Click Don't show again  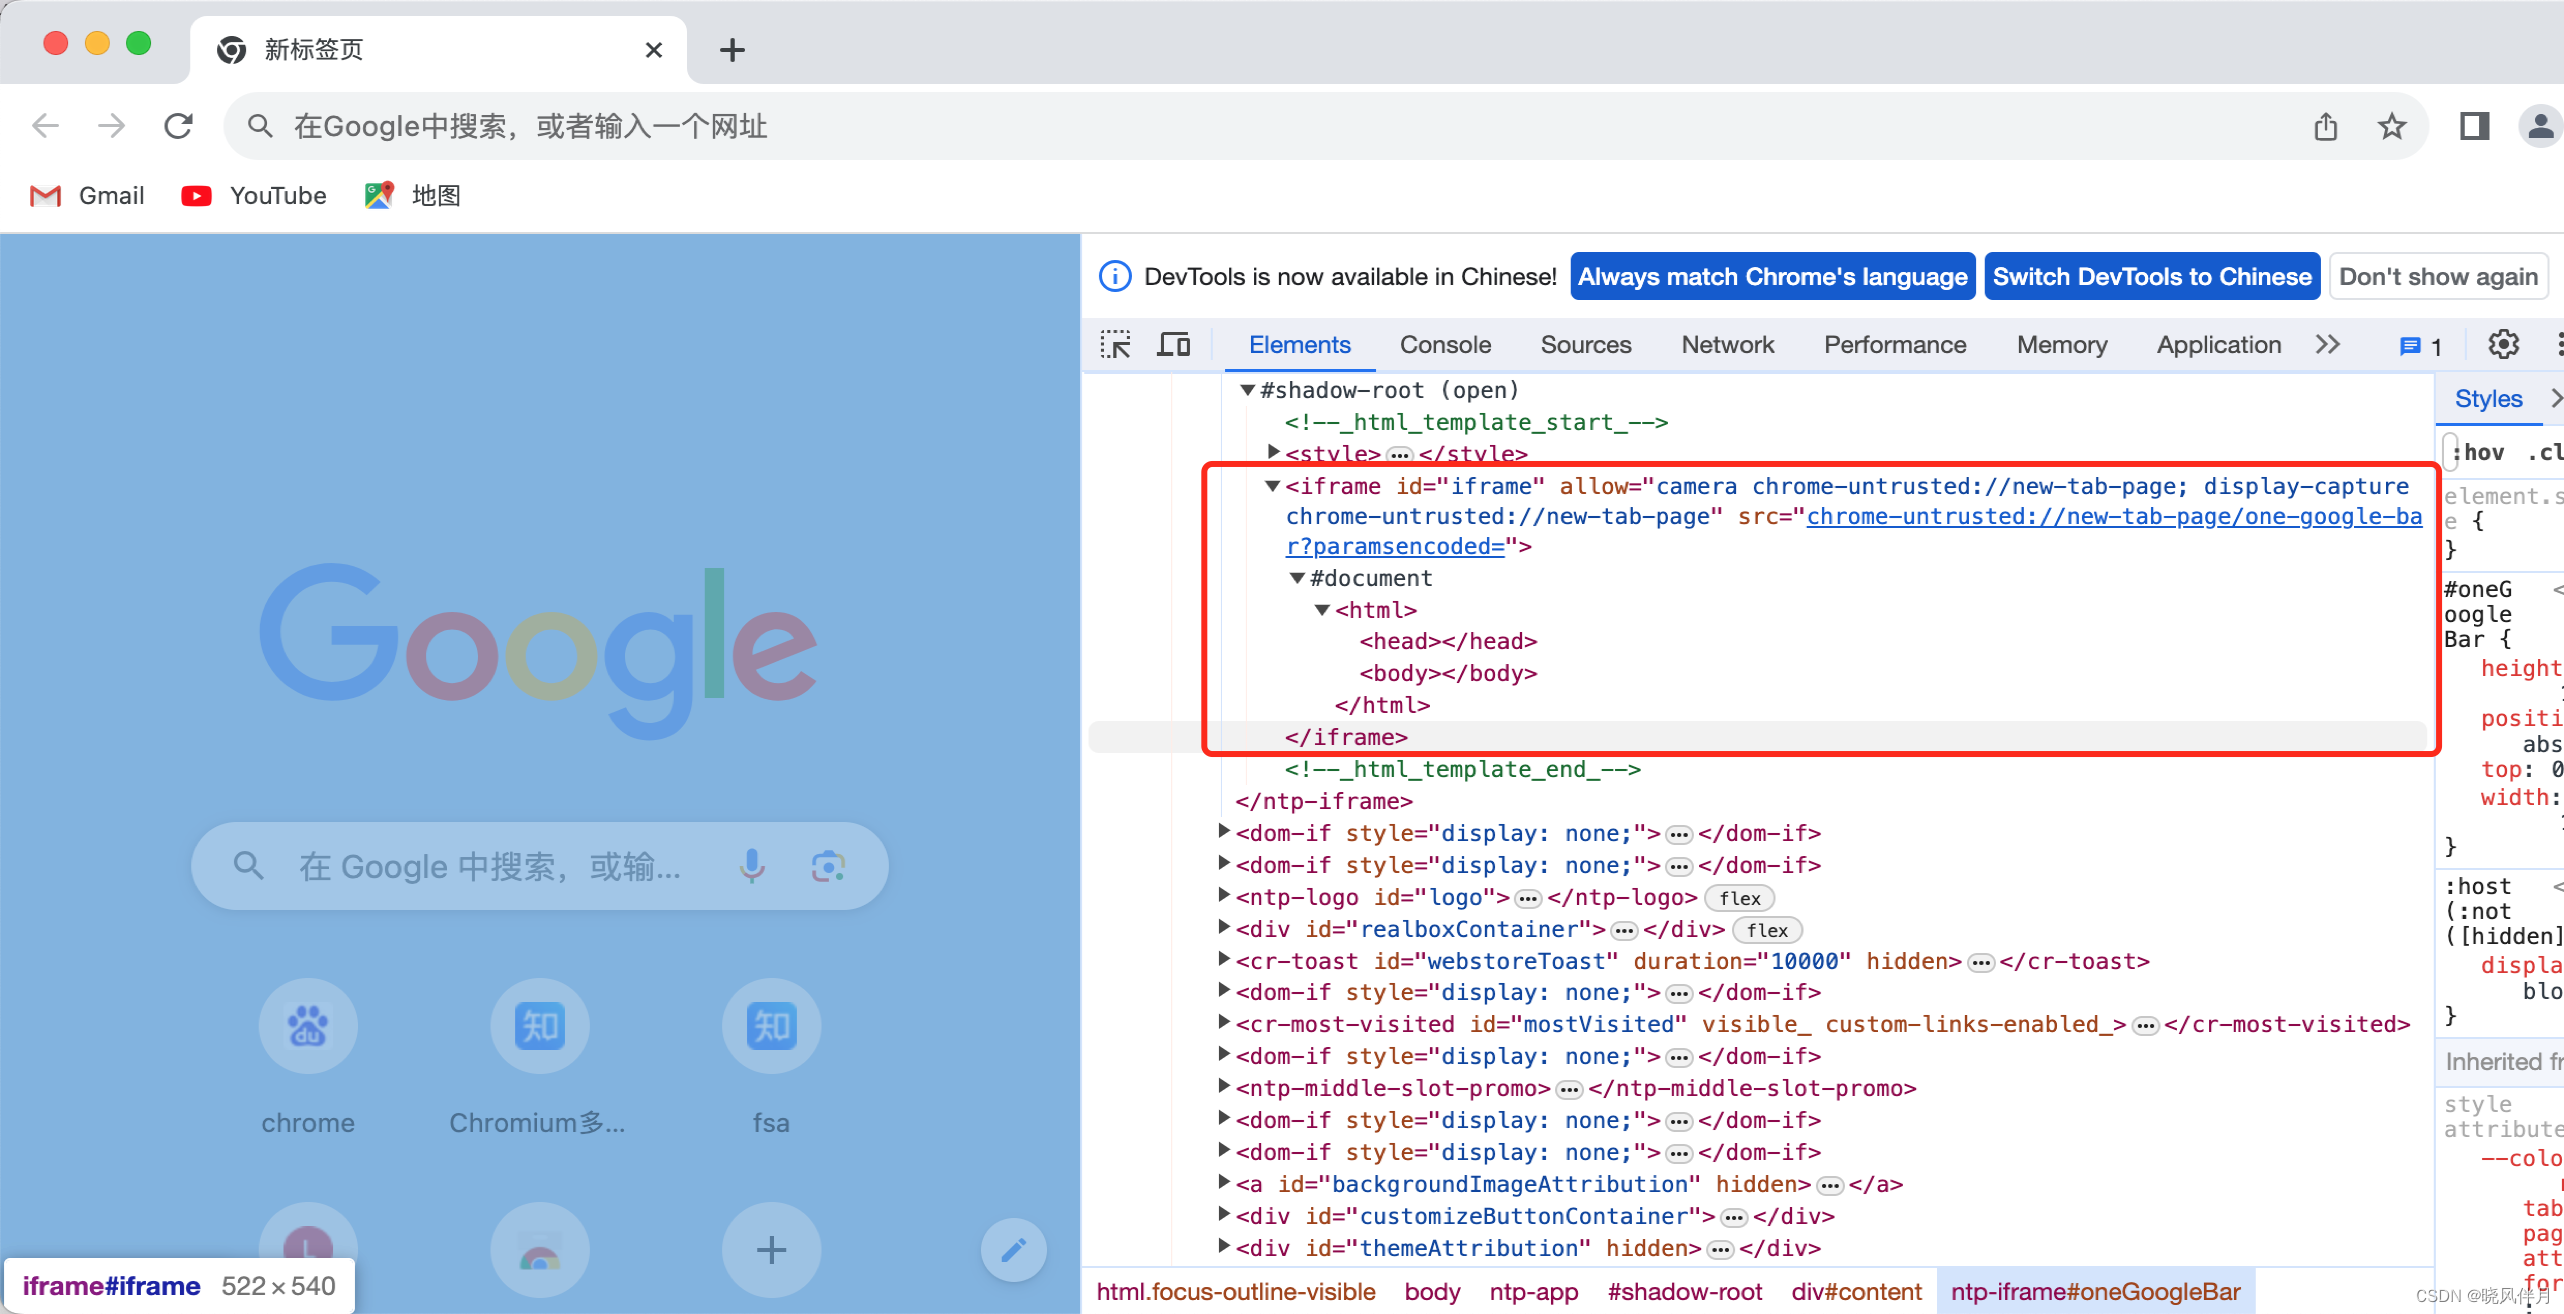(x=2438, y=277)
